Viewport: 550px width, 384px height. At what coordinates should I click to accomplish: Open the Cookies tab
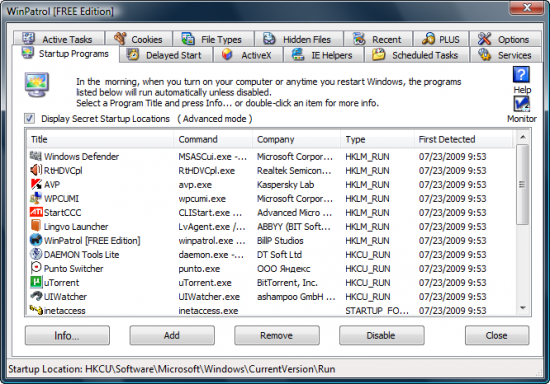point(139,39)
